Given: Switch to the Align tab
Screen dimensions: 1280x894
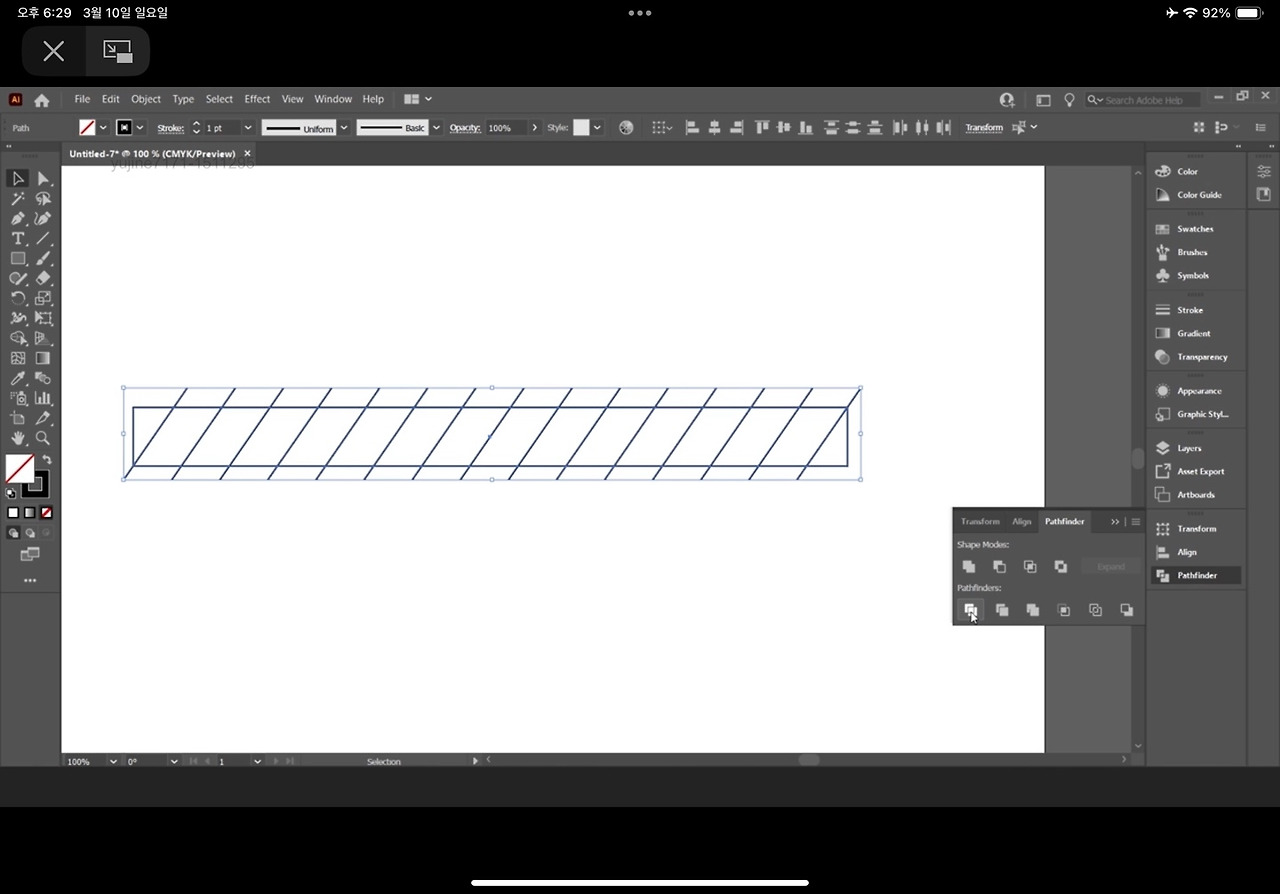Looking at the screenshot, I should [x=1021, y=521].
